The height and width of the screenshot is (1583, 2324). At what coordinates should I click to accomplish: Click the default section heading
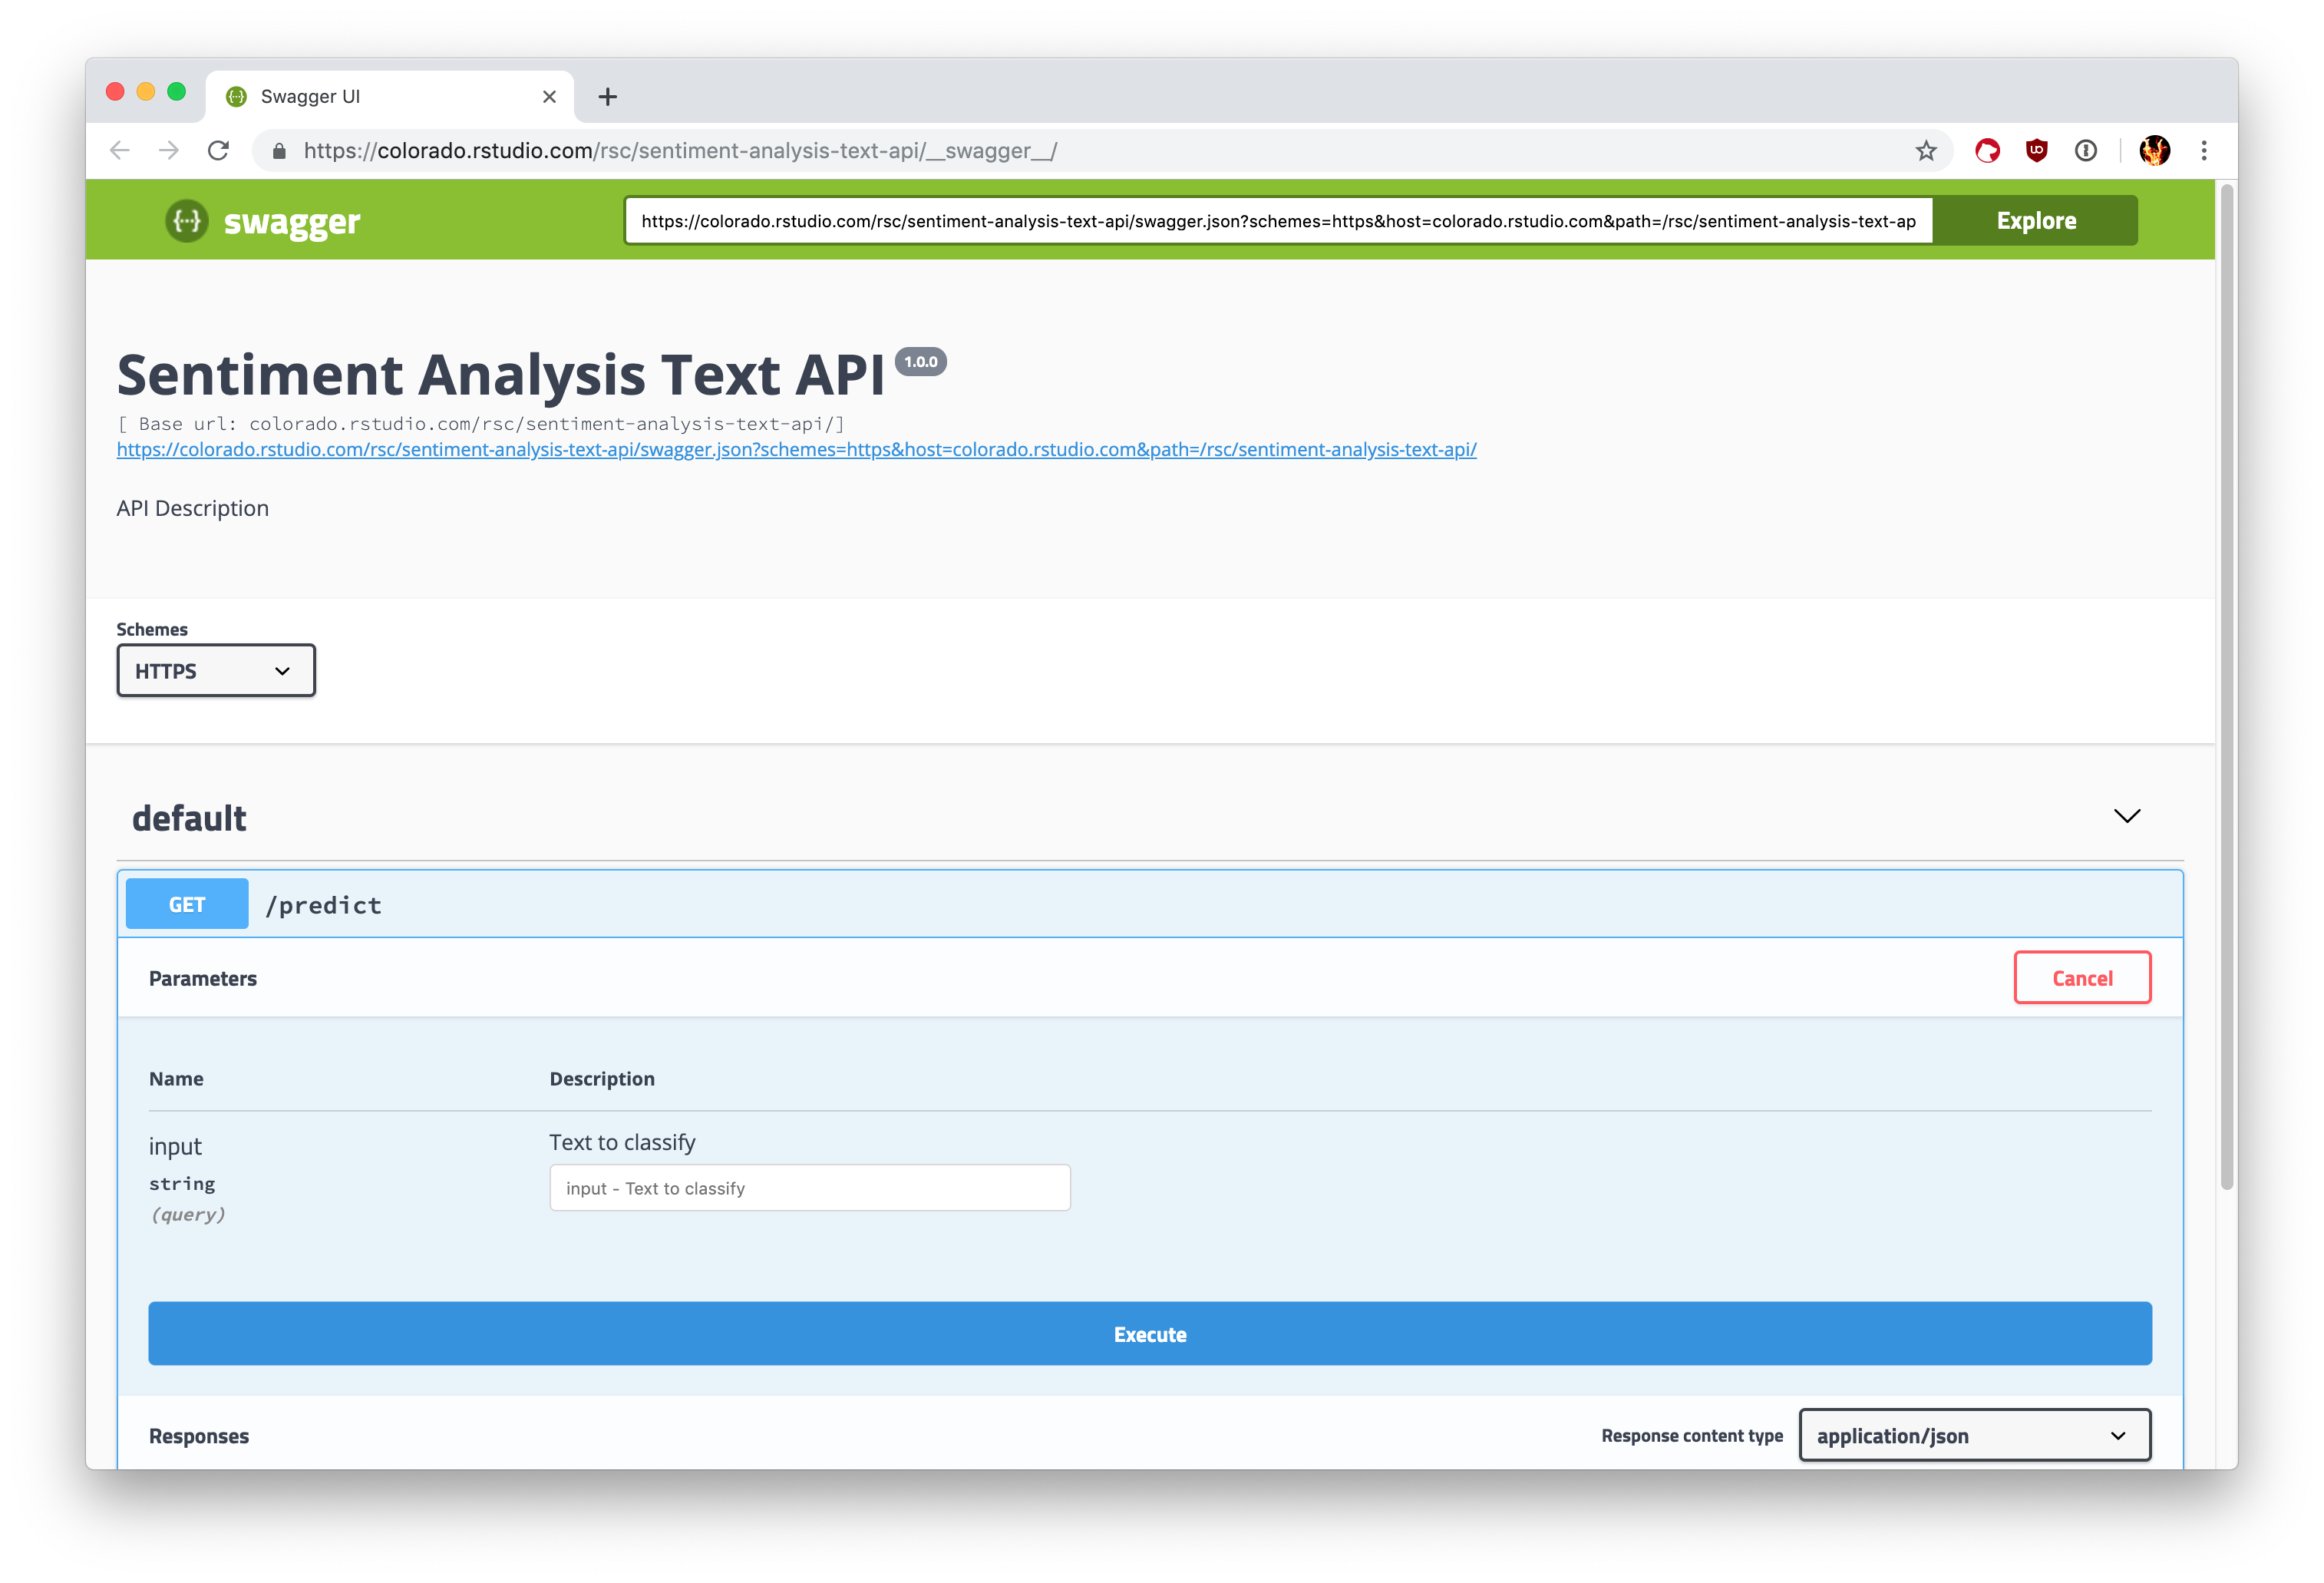coord(189,817)
